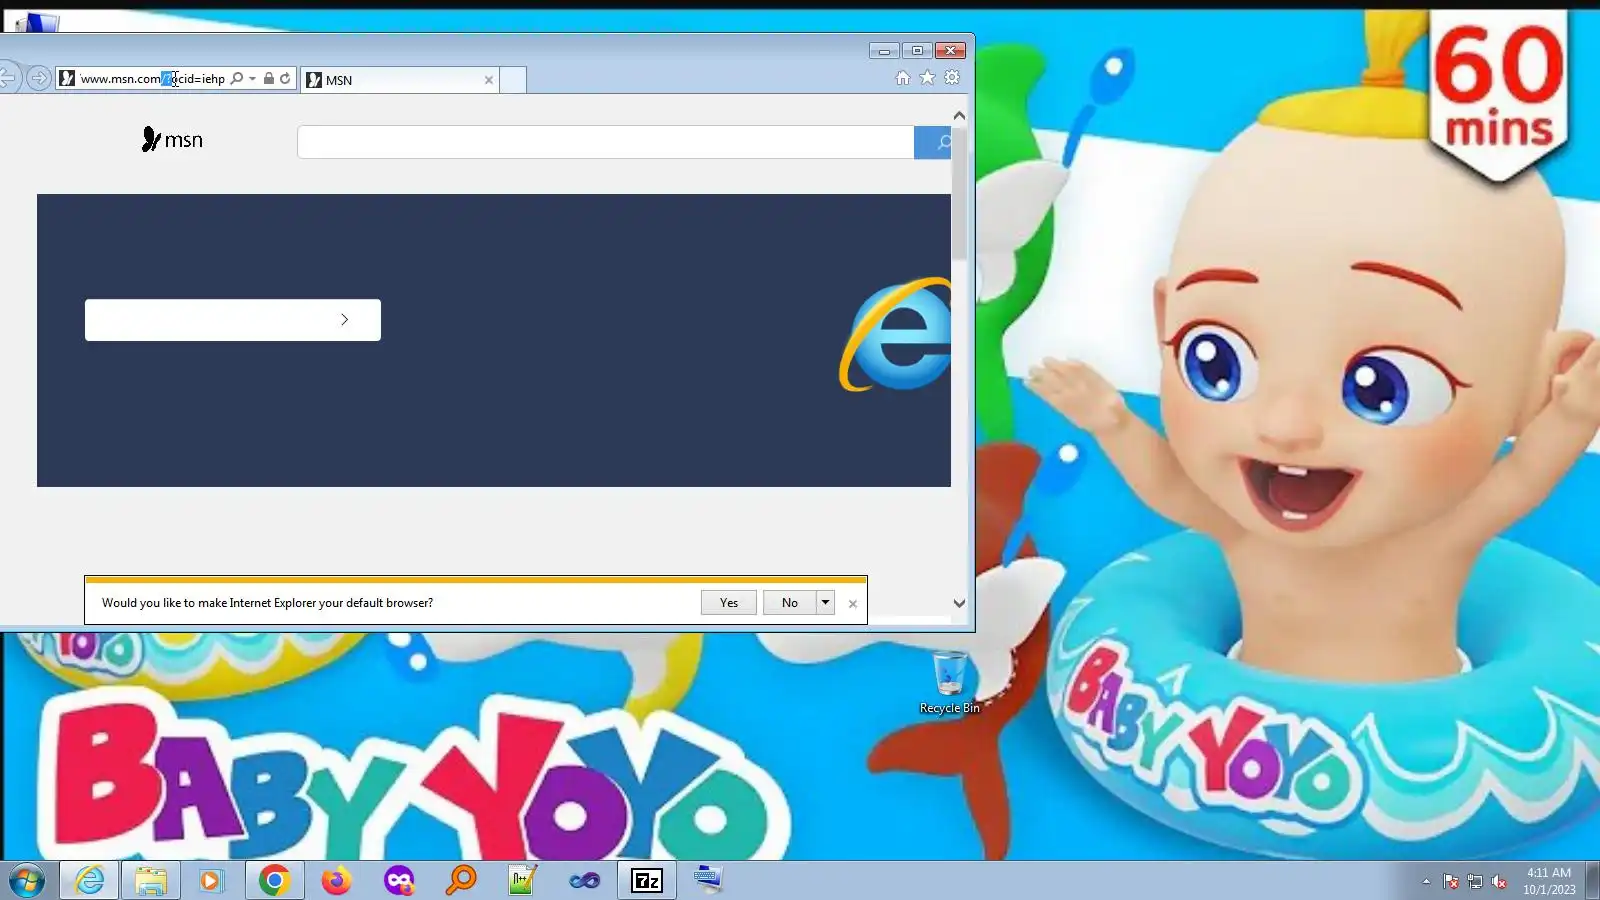Click Yes to make Internet Explorer default
The height and width of the screenshot is (900, 1600).
729,603
